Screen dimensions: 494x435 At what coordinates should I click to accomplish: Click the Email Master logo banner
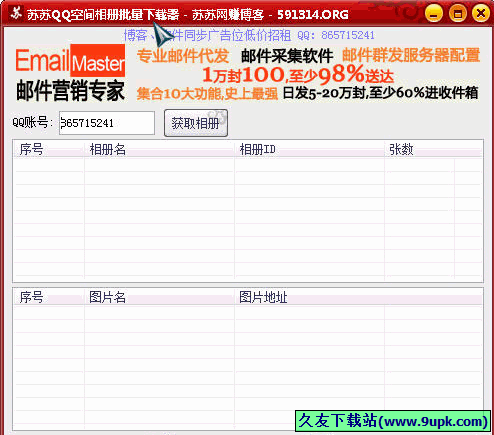point(70,72)
